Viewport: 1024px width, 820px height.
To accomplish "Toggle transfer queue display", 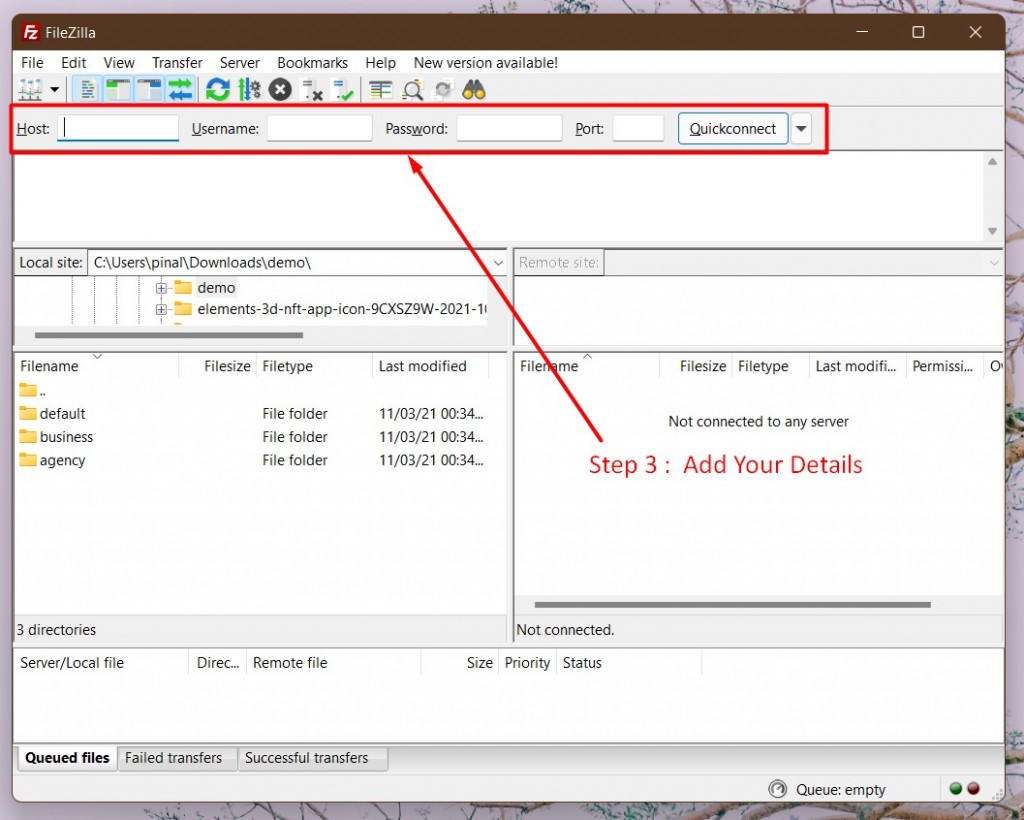I will tap(181, 89).
